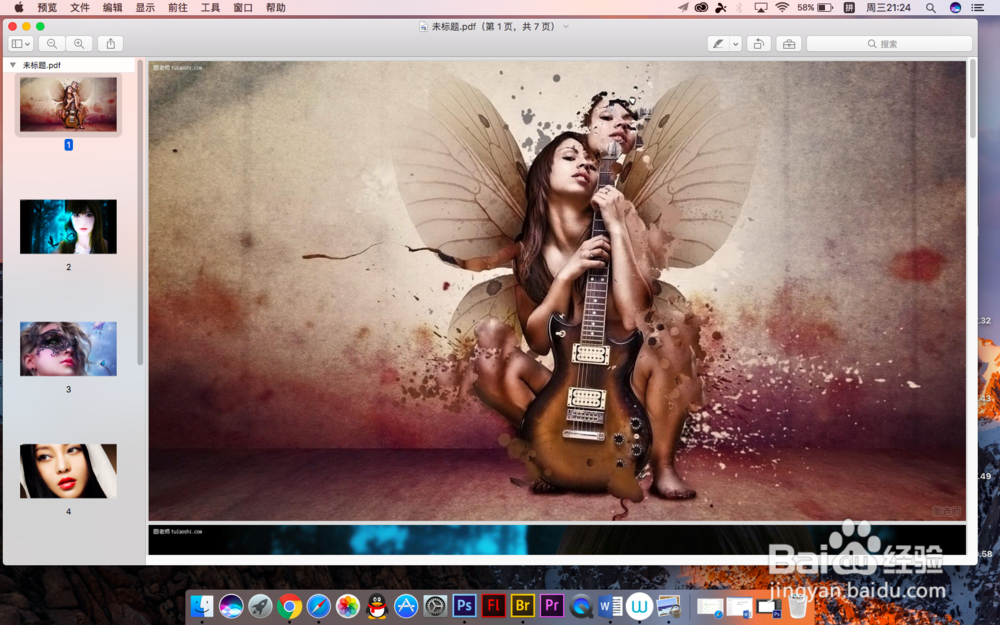This screenshot has width=1000, height=625.
Task: Launch Premiere Pro from Dock
Action: click(x=552, y=605)
